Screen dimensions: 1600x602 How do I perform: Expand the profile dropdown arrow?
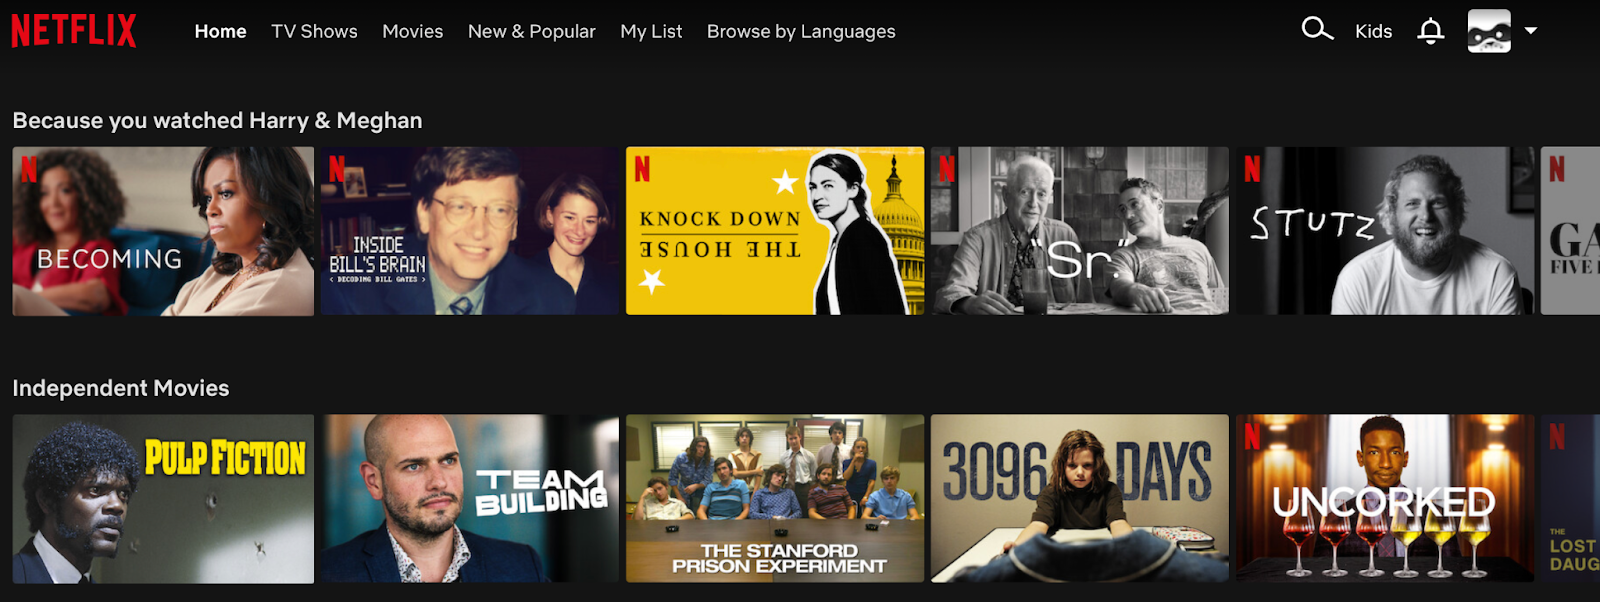pos(1531,31)
